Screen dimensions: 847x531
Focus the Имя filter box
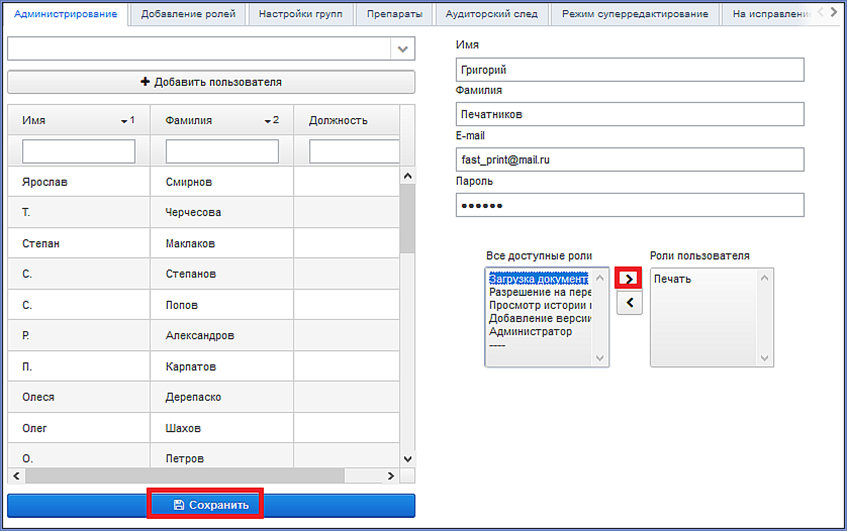coord(79,151)
